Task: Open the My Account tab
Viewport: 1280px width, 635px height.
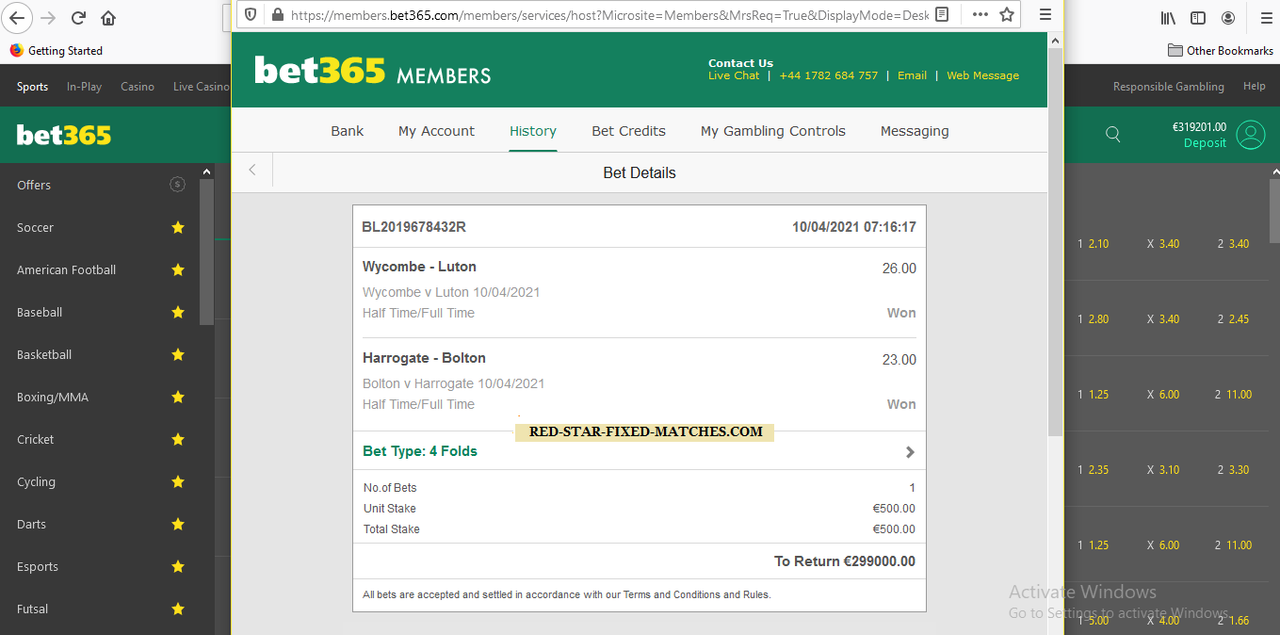Action: (x=436, y=131)
